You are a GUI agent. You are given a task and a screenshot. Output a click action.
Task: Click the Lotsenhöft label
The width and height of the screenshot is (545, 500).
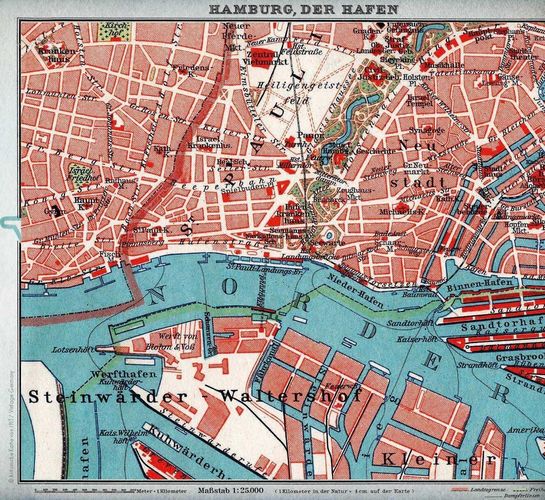coord(71,350)
